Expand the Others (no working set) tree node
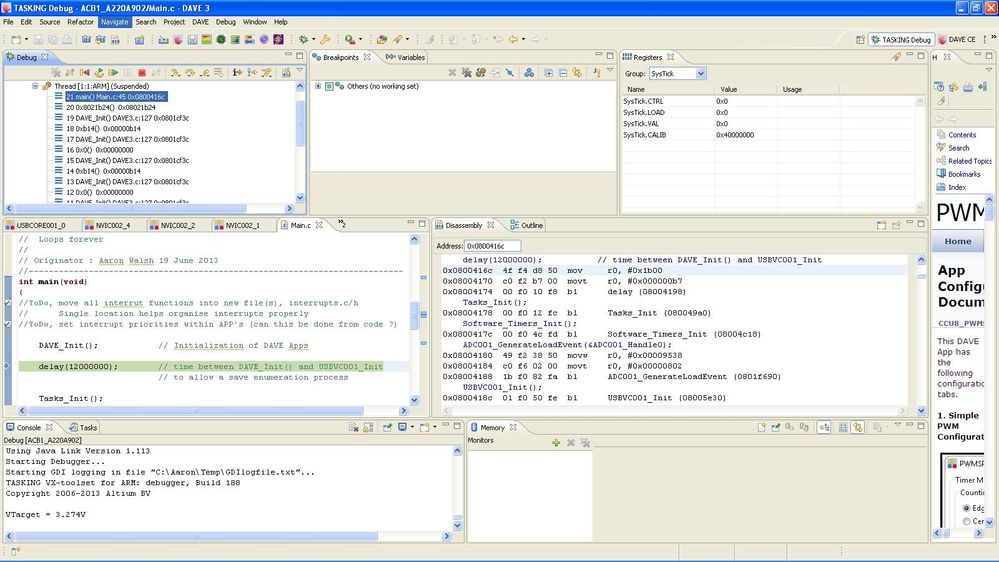This screenshot has height=562, width=999. (318, 86)
